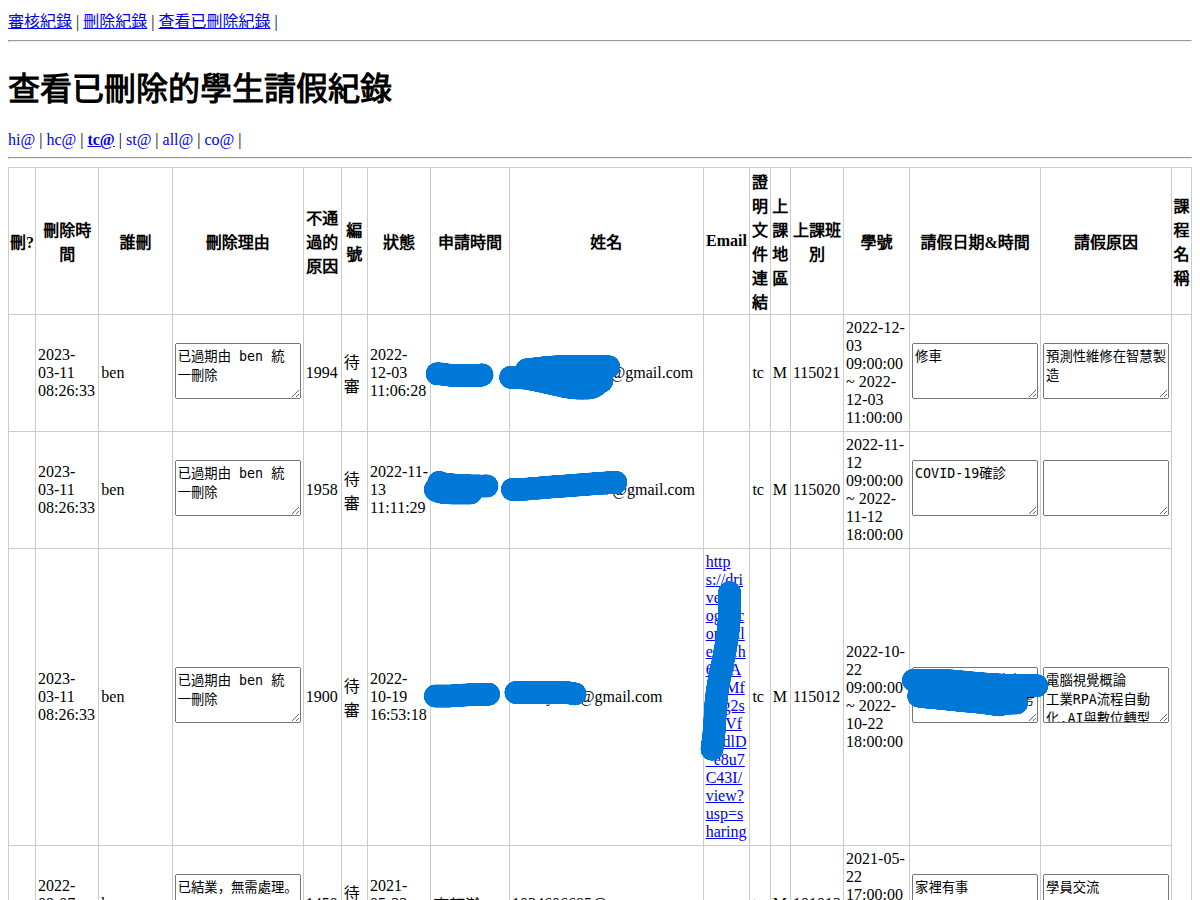Click the 刪除時間 column header
This screenshot has height=900, width=1200.
tap(67, 242)
